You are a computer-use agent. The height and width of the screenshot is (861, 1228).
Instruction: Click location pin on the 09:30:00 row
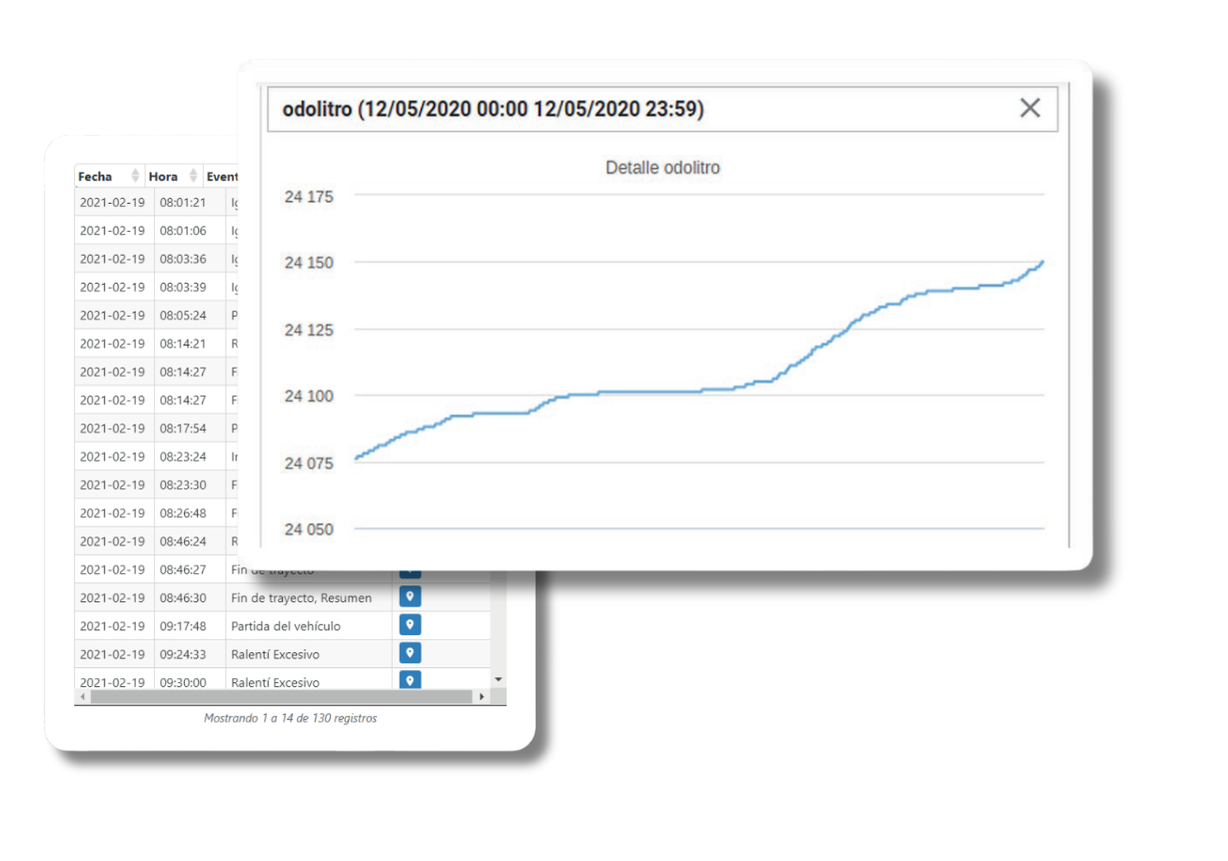(x=409, y=680)
